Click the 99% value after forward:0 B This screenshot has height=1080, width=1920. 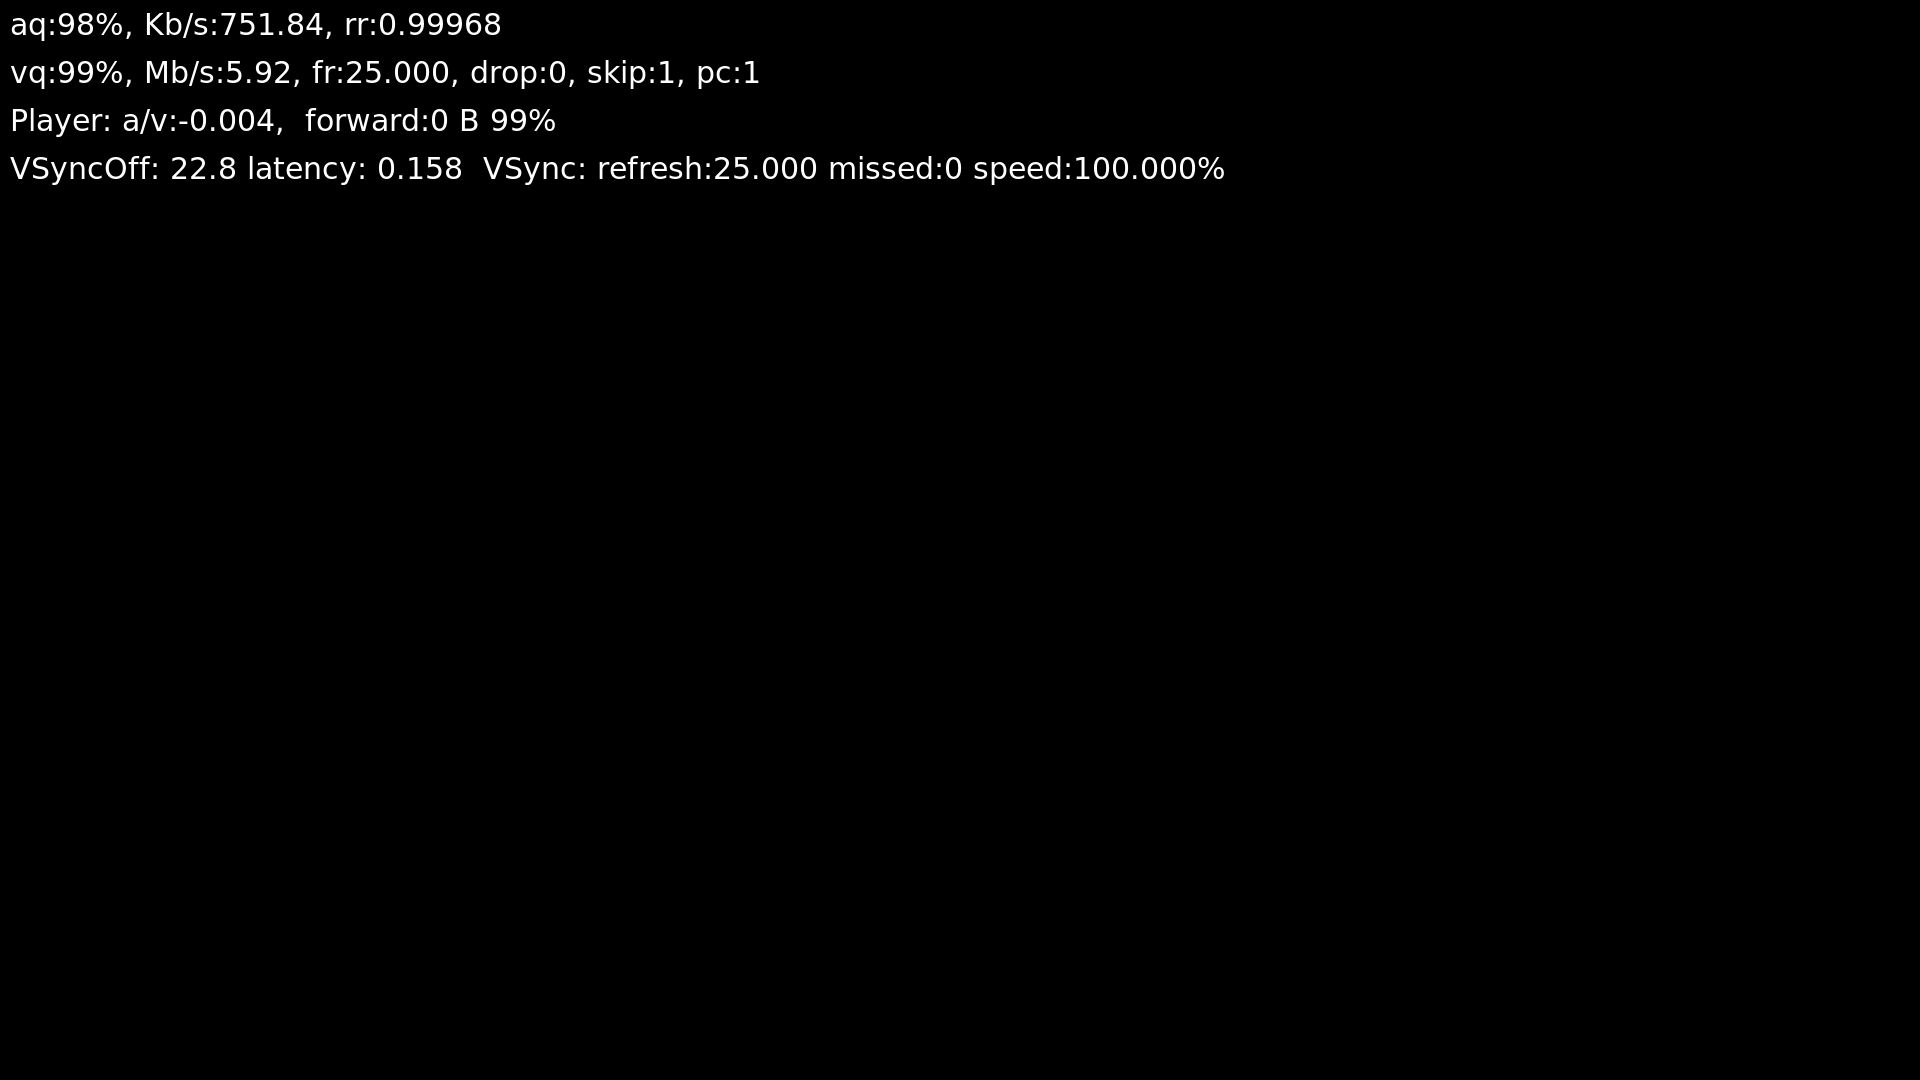(523, 121)
